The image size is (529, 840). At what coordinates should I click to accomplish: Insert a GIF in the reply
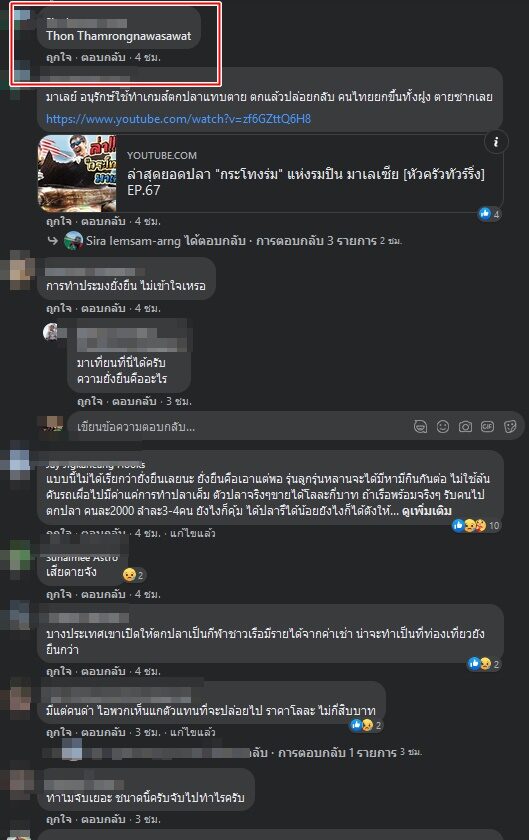pyautogui.click(x=487, y=426)
